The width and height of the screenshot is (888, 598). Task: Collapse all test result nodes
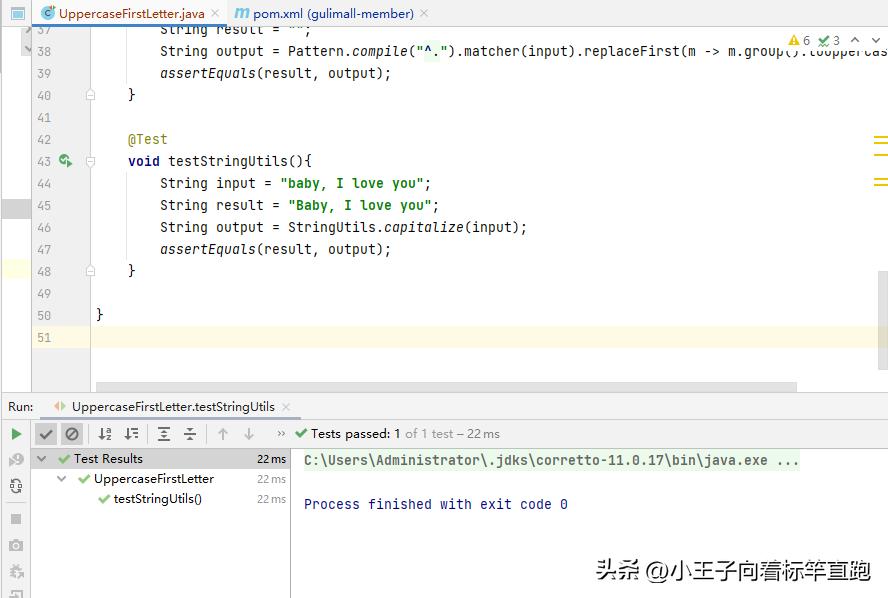tap(190, 434)
